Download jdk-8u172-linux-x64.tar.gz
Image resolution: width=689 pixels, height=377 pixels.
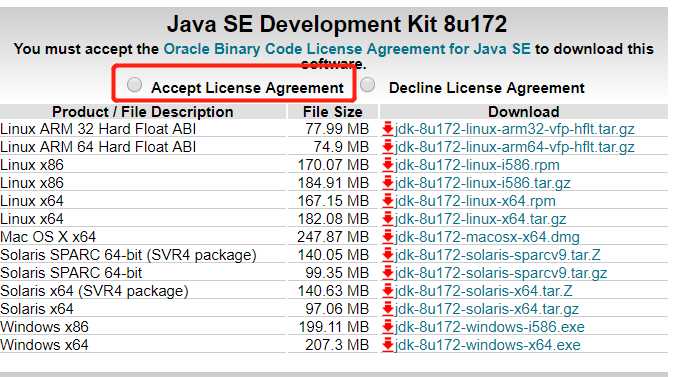pyautogui.click(x=480, y=219)
